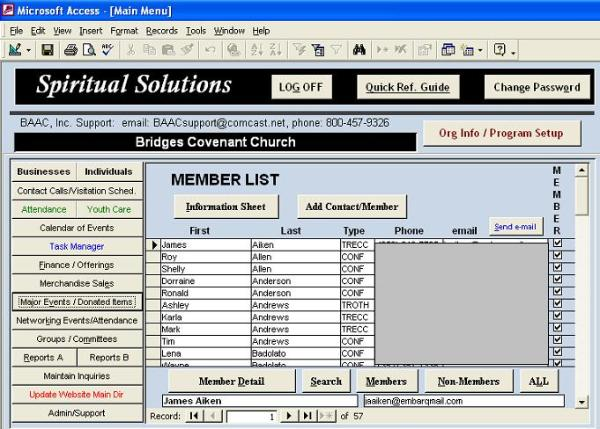Click the Sort Descending Z-A icon
This screenshot has height=429, width=600.
(276, 50)
